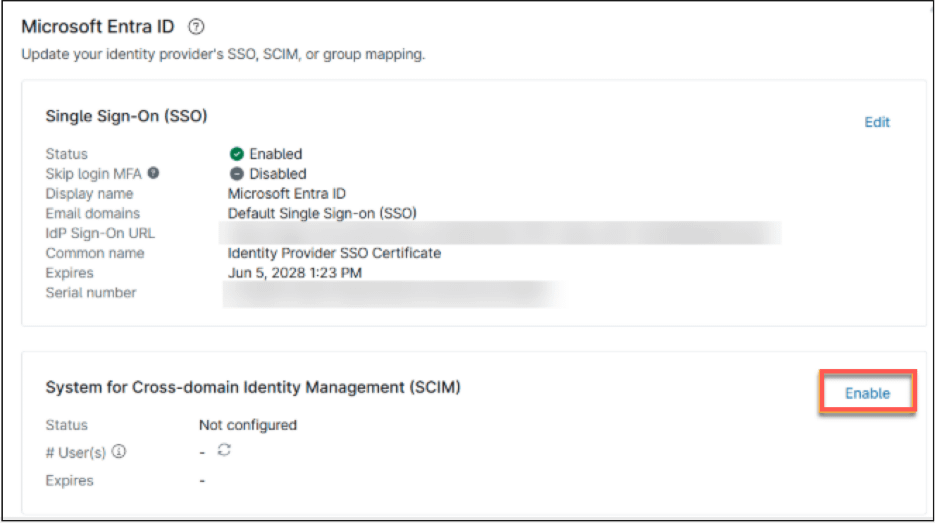936x523 pixels.
Task: Click the 'Common name' label
Action: click(95, 253)
